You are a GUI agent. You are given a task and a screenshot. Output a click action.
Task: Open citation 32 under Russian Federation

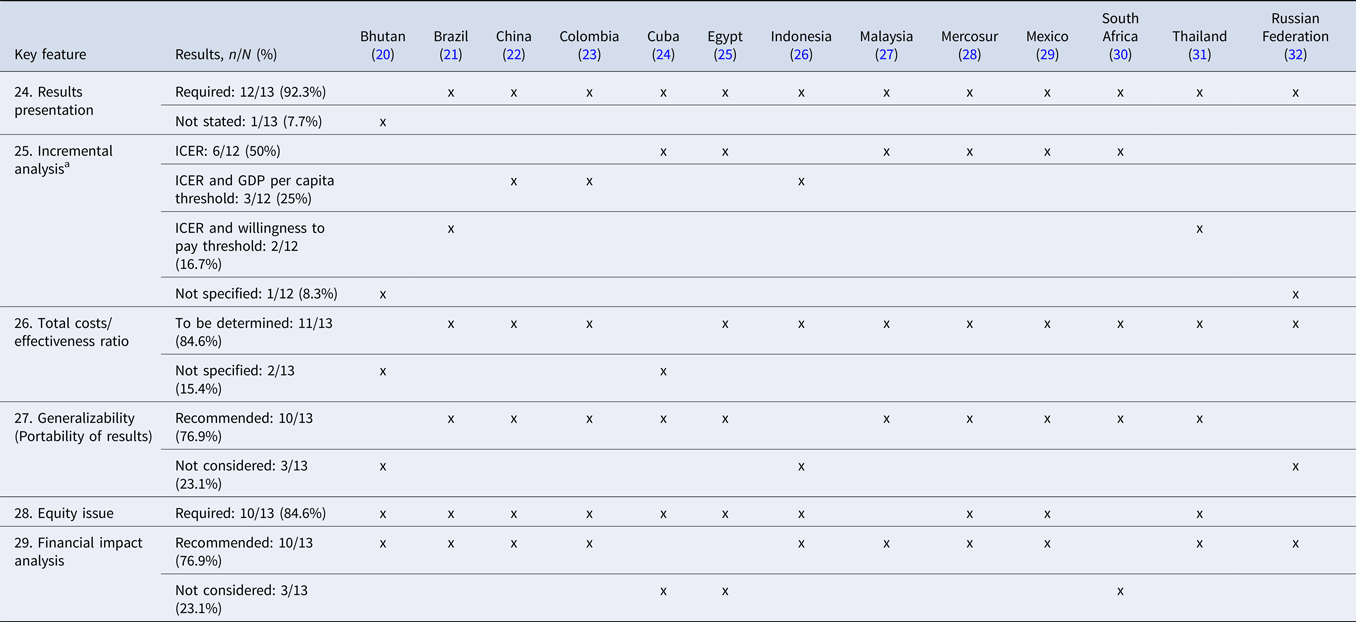click(1295, 55)
